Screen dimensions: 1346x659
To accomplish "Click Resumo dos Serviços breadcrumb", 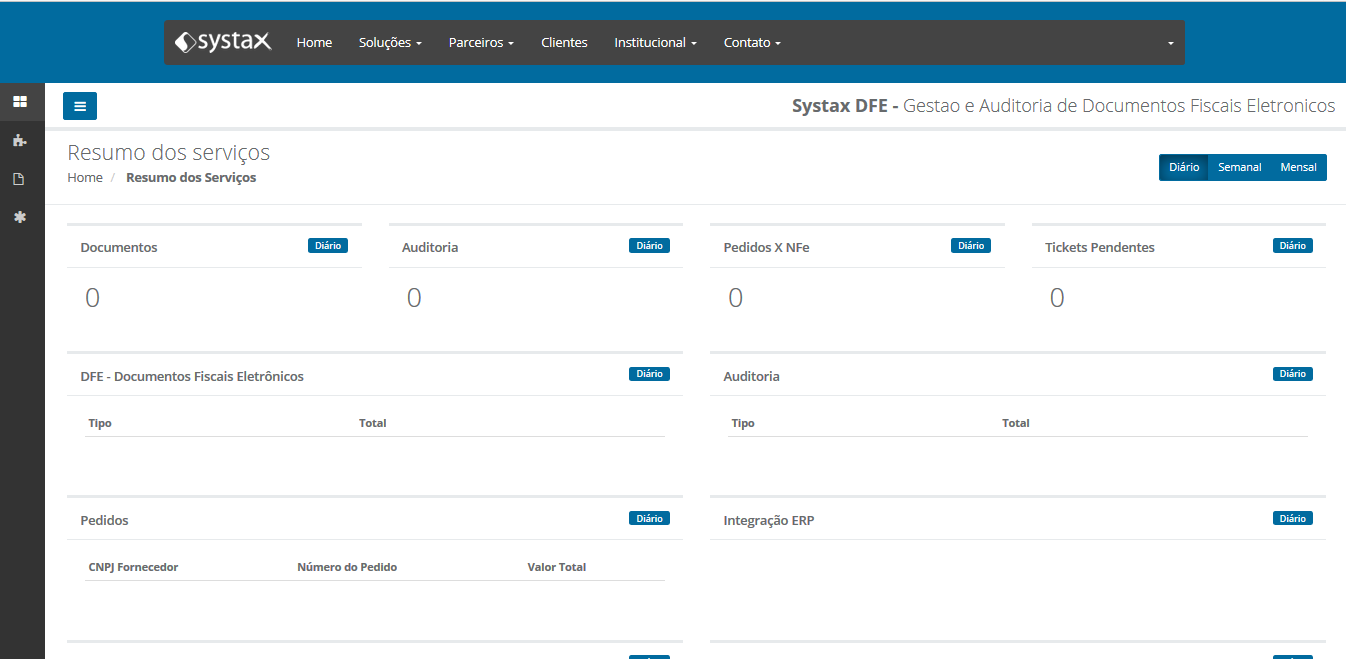I will click(x=191, y=178).
